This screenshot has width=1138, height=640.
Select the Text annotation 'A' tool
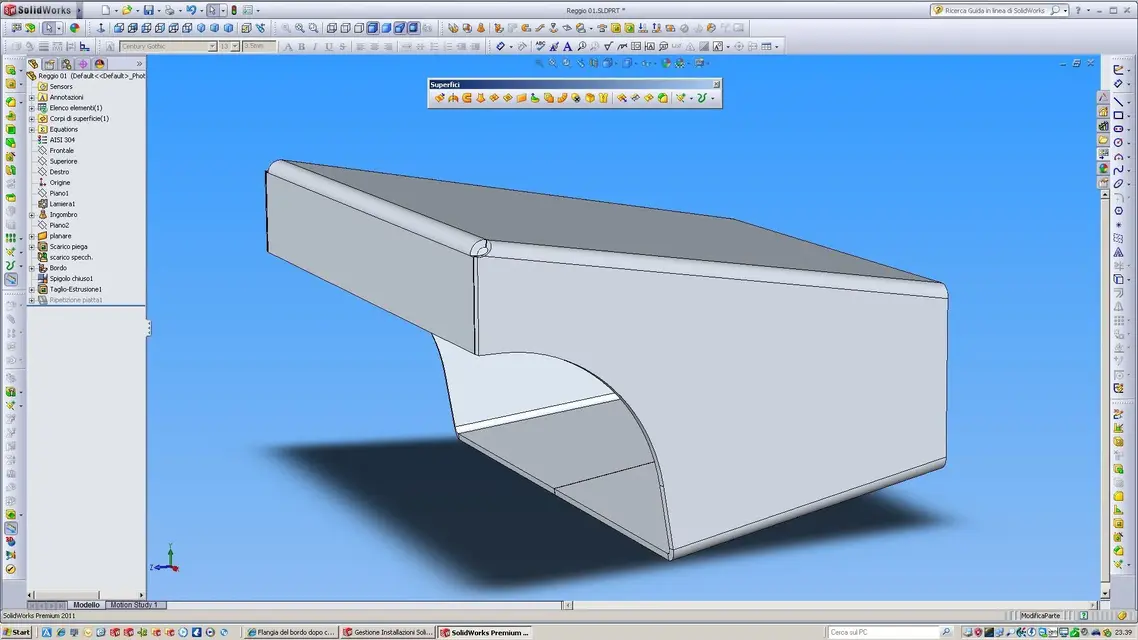[568, 46]
